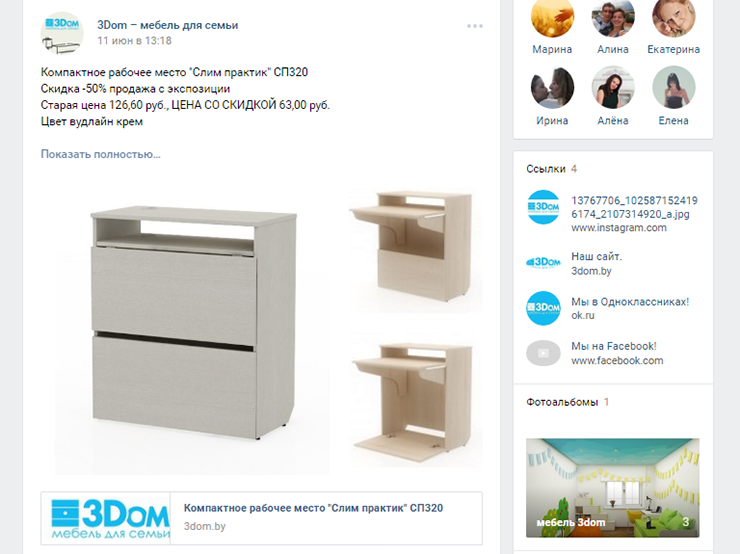Viewport: 740px width, 554px height.
Task: Open Екатерина's profile avatar
Action: [x=673, y=17]
